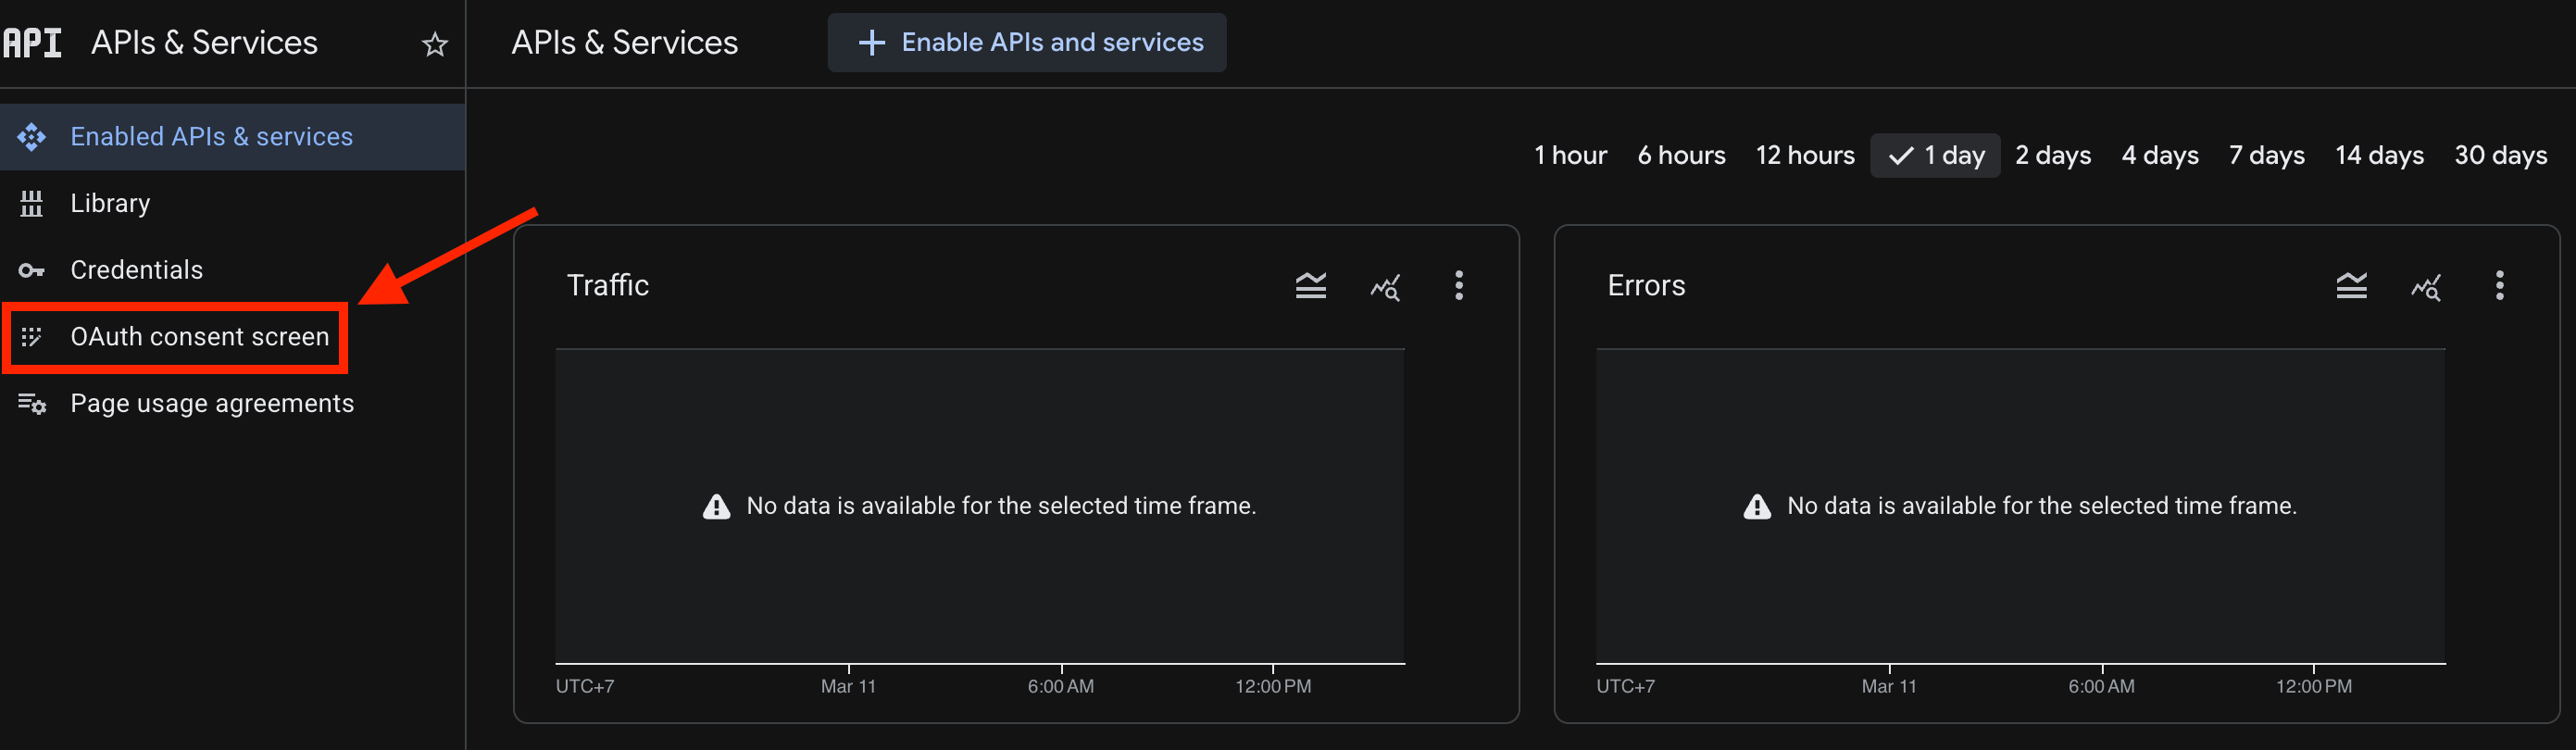This screenshot has width=2576, height=750.
Task: Click the Mar 11 label on Errors chart
Action: pyautogui.click(x=1889, y=687)
